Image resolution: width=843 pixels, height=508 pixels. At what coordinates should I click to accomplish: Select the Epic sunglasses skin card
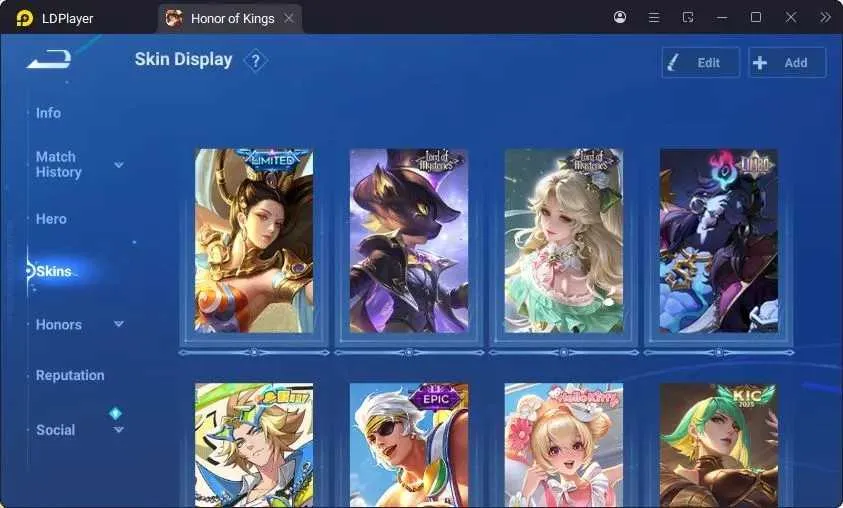click(x=409, y=445)
